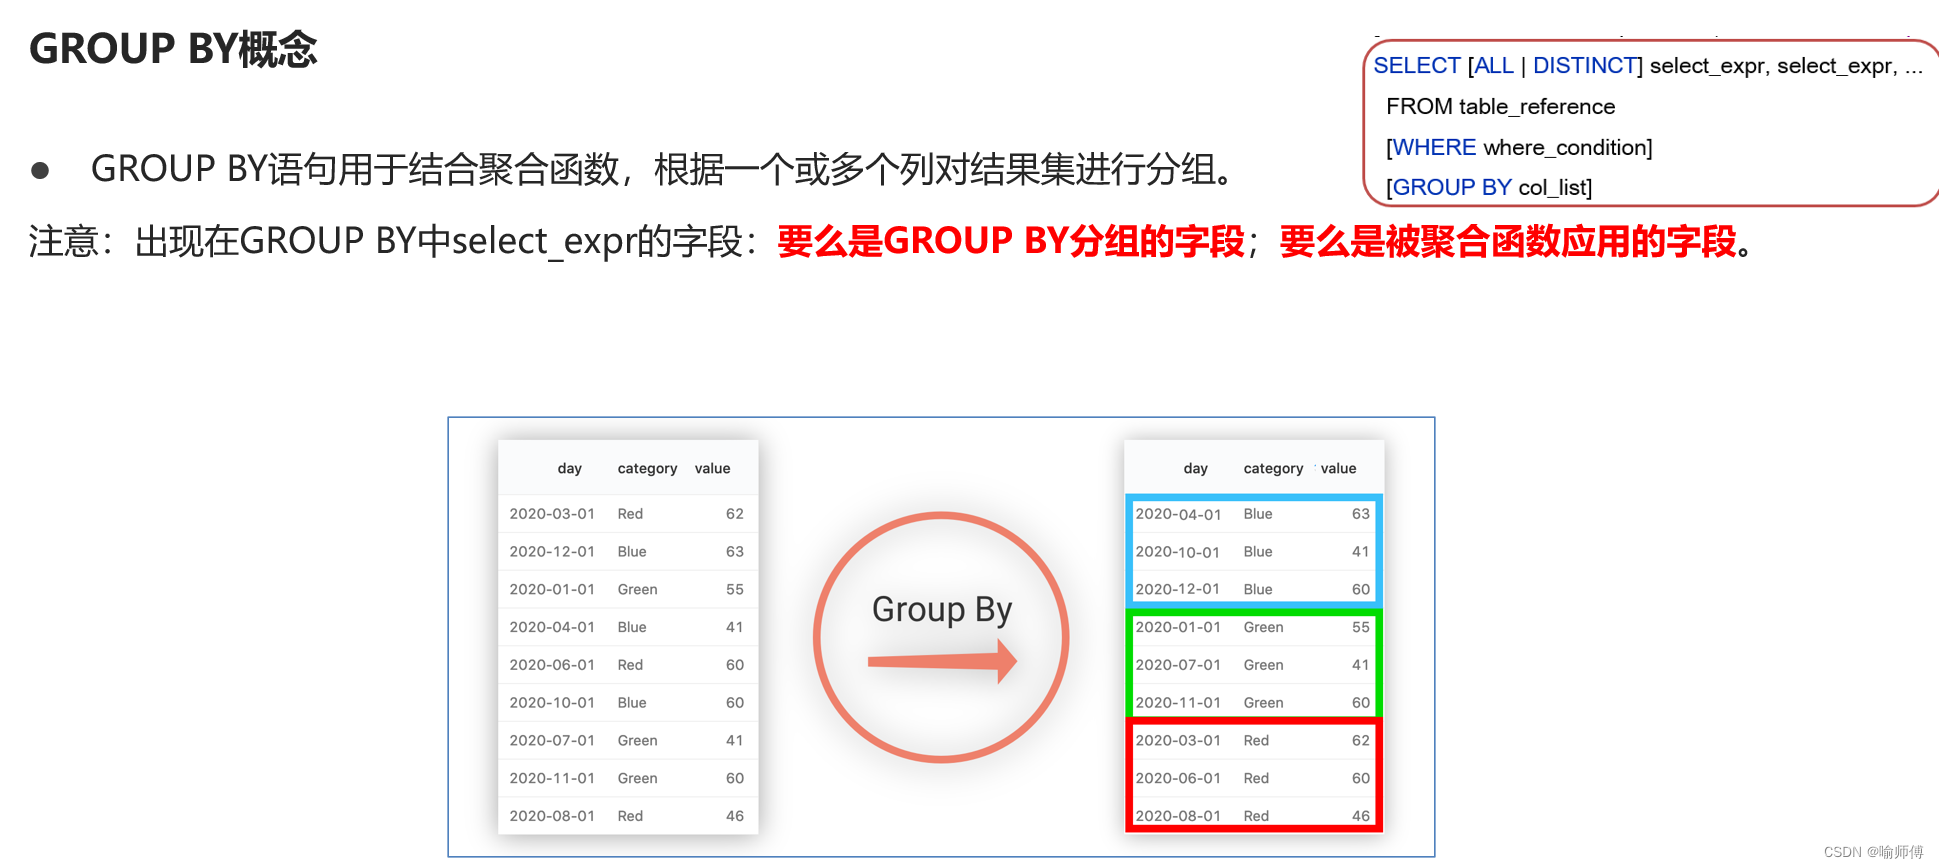This screenshot has width=1939, height=868.
Task: Click "FROM table_reference" line
Action: (1500, 107)
